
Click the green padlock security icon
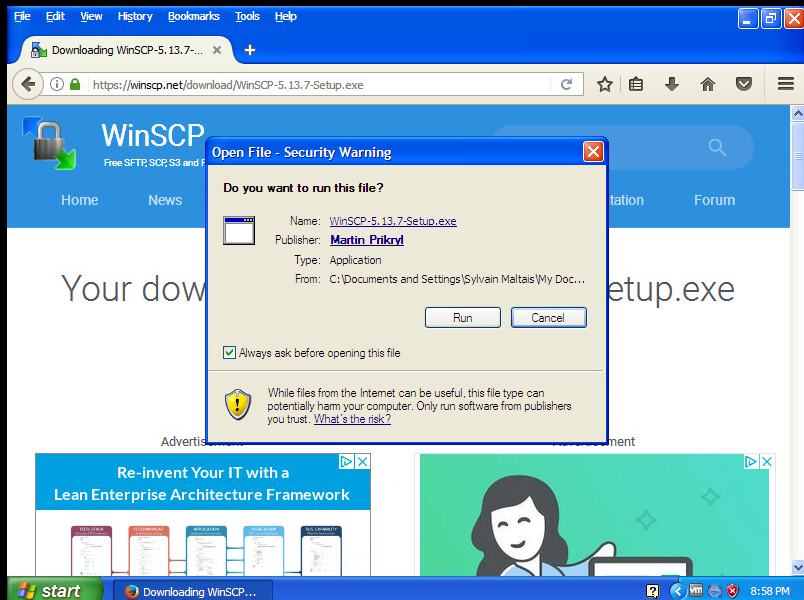click(x=75, y=84)
